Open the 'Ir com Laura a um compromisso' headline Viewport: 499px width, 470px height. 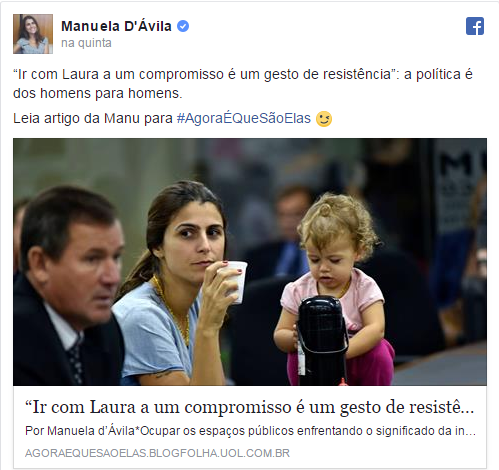coord(250,407)
